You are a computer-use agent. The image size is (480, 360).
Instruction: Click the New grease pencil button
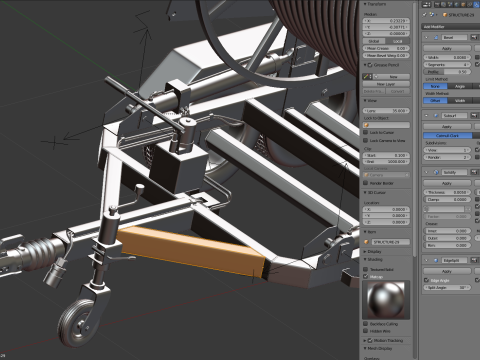click(391, 77)
